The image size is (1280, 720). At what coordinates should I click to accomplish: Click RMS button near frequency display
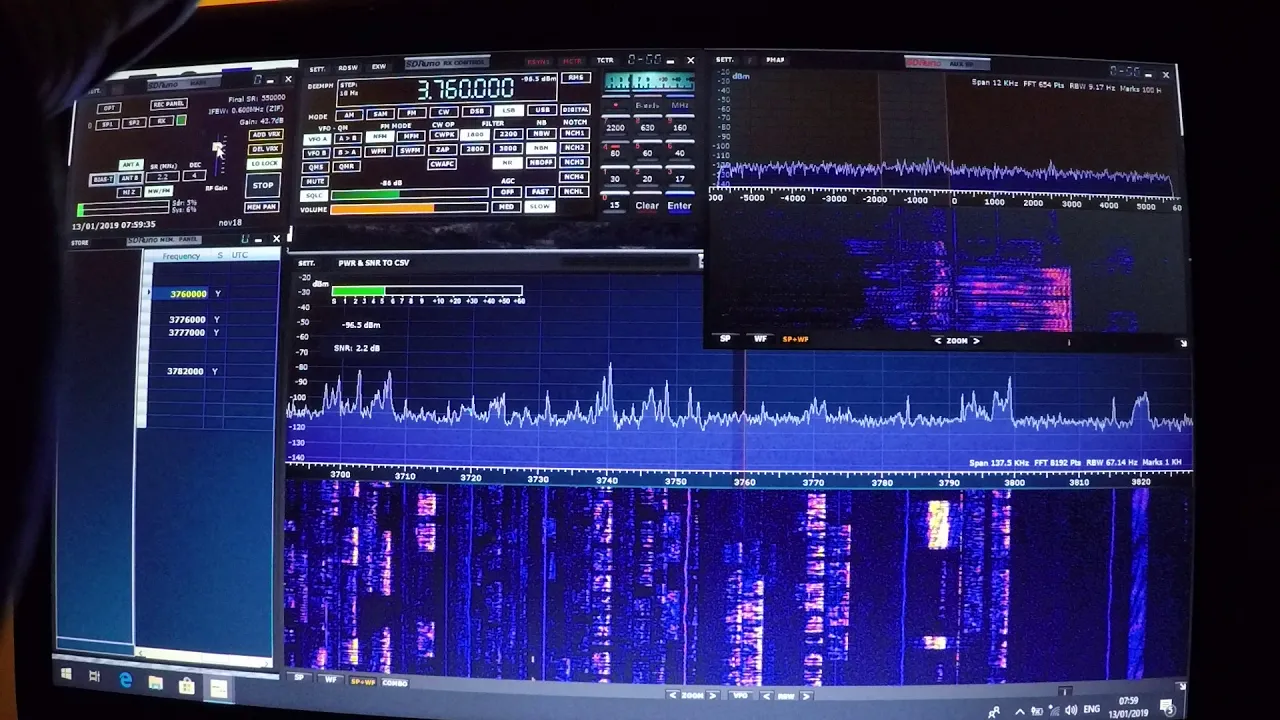tap(576, 77)
